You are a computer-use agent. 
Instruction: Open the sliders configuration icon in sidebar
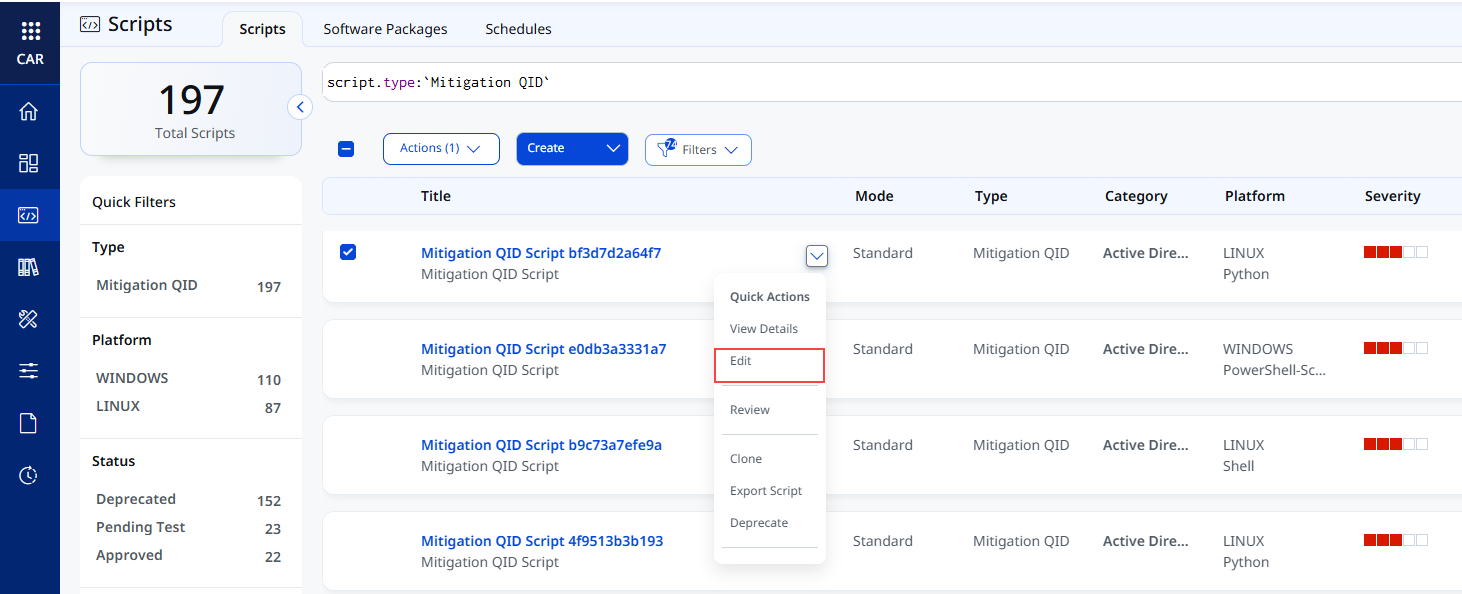[x=29, y=371]
